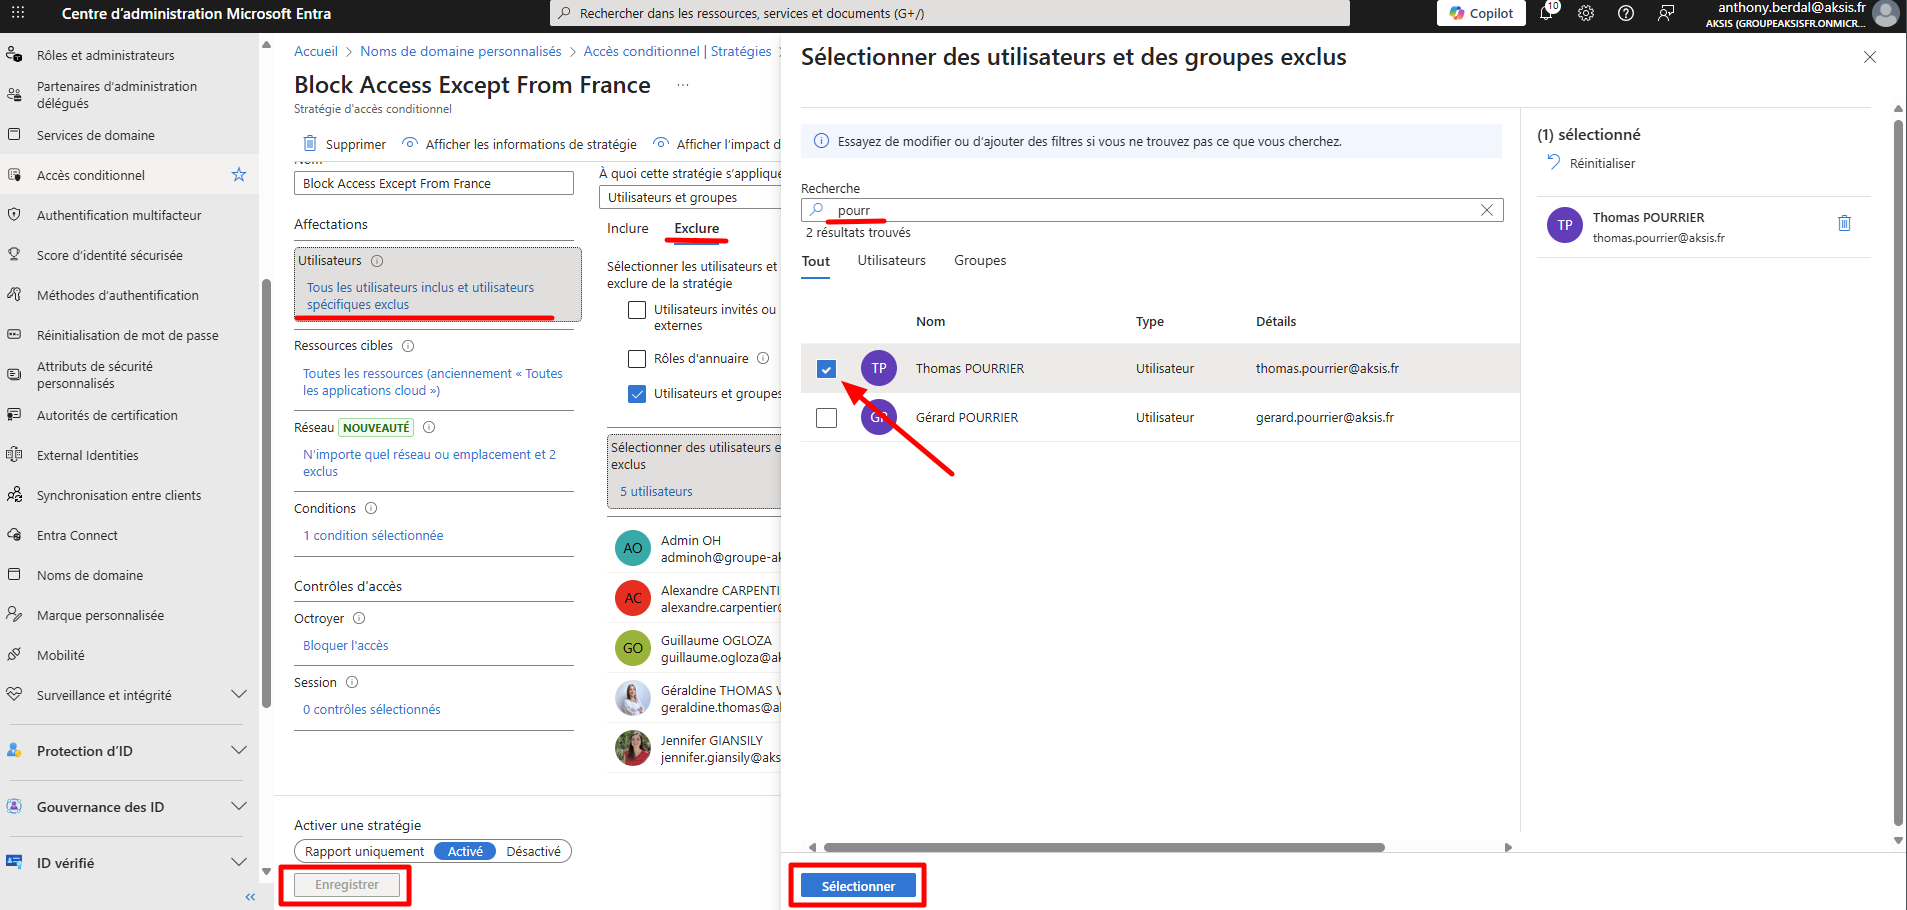Viewport: 1907px width, 910px height.
Task: Open Authentification multifacteur in sidebar
Action: (x=119, y=215)
